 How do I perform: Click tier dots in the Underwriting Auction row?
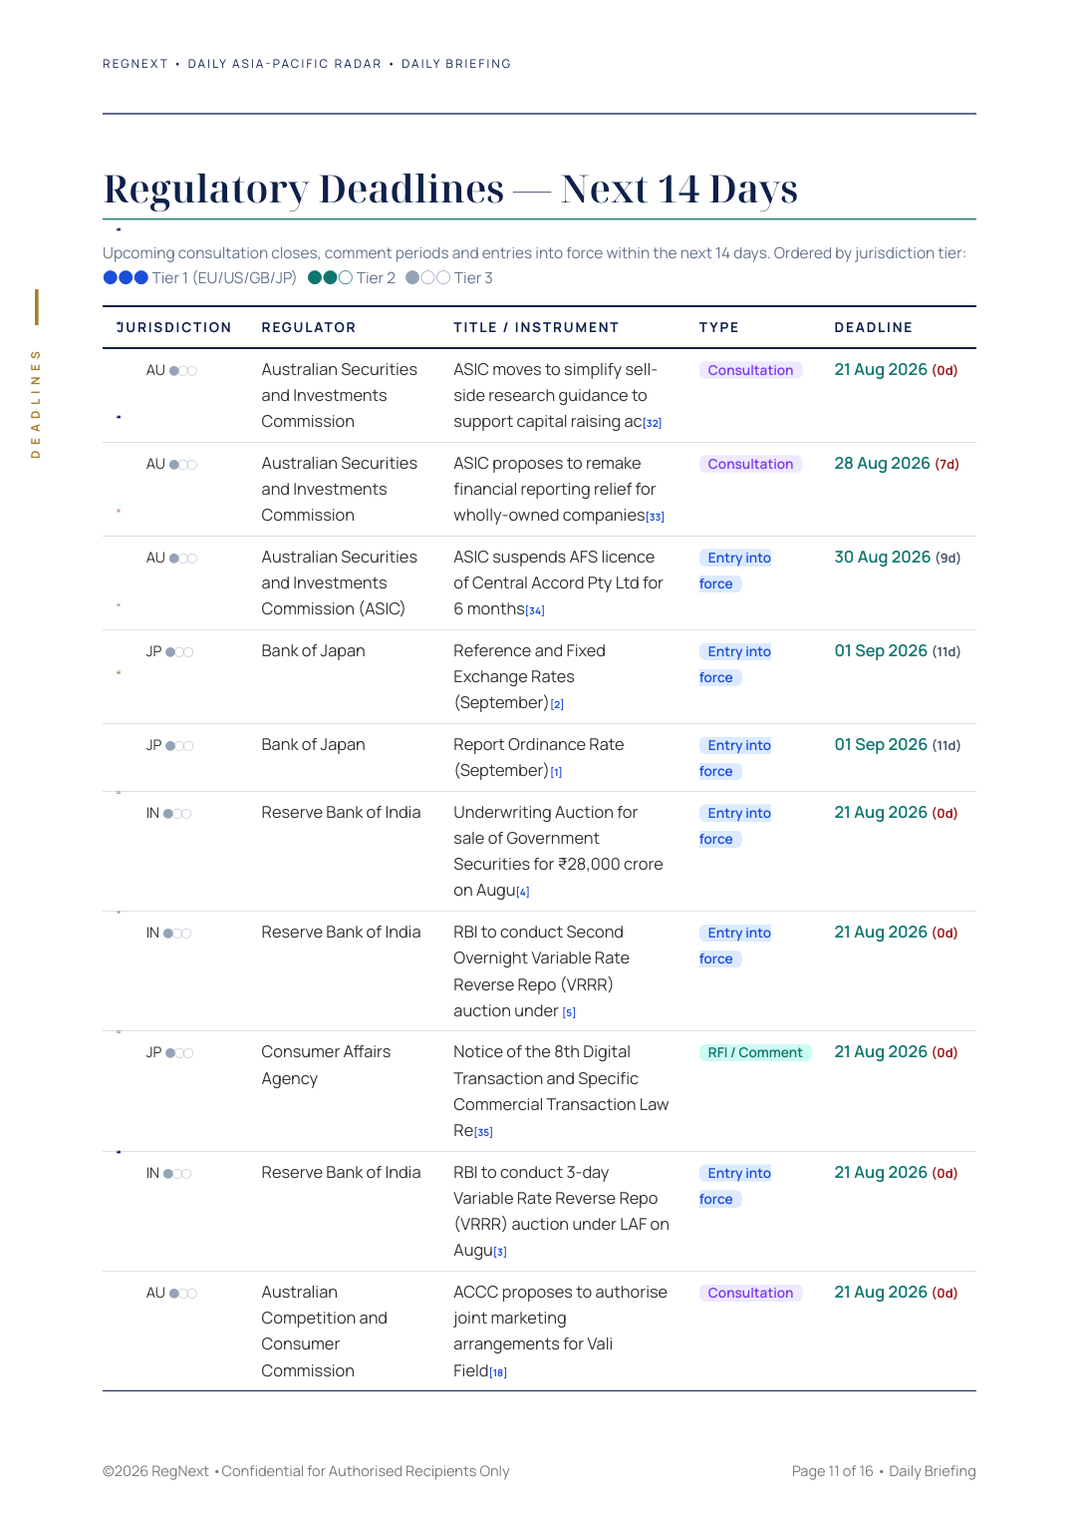(177, 814)
